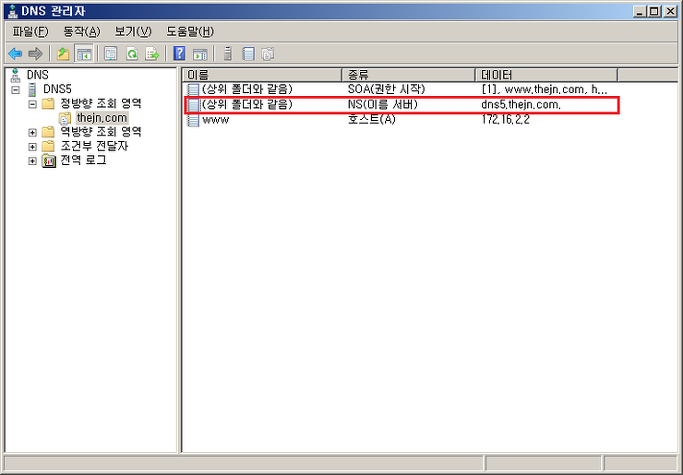This screenshot has height=475, width=683.
Task: Click (상위 폴더와 같음) in SOA row
Action: (x=247, y=89)
